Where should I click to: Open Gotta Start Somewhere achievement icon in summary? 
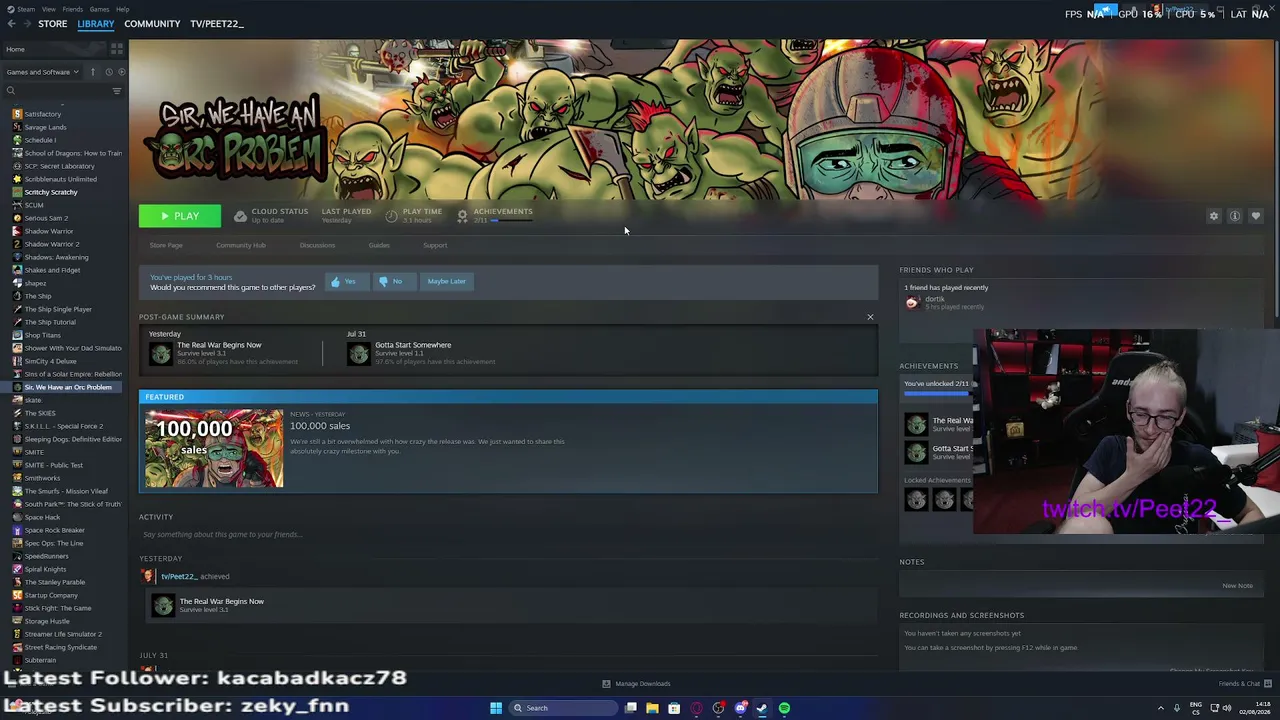(x=359, y=353)
